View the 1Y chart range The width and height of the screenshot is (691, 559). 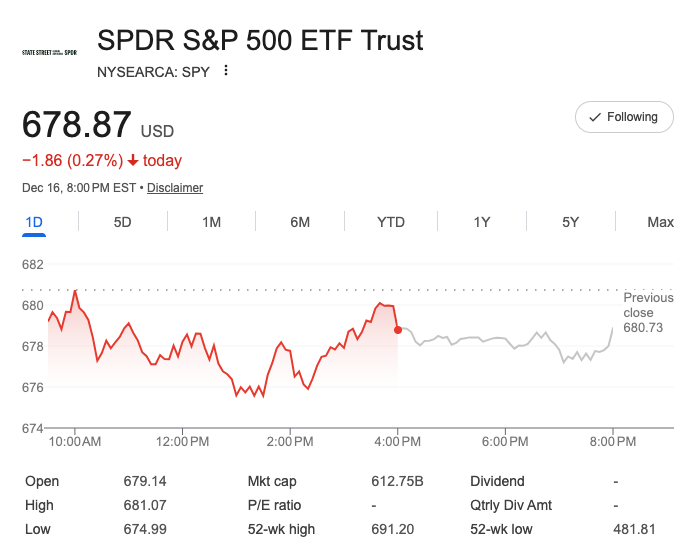click(x=482, y=222)
